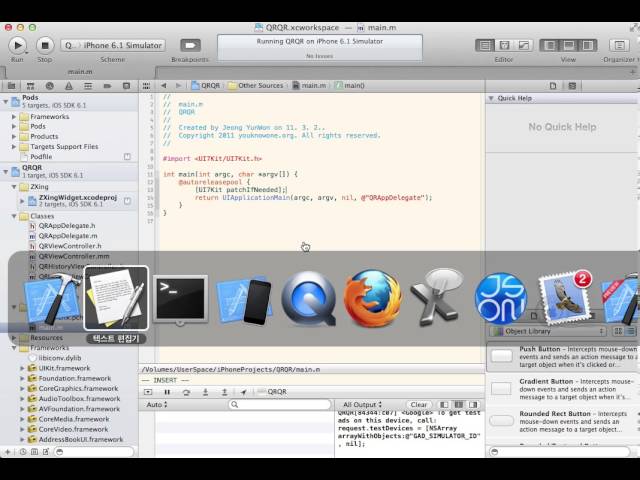Toggle the Navigator pane visibility
The height and width of the screenshot is (480, 640).
pyautogui.click(x=549, y=45)
